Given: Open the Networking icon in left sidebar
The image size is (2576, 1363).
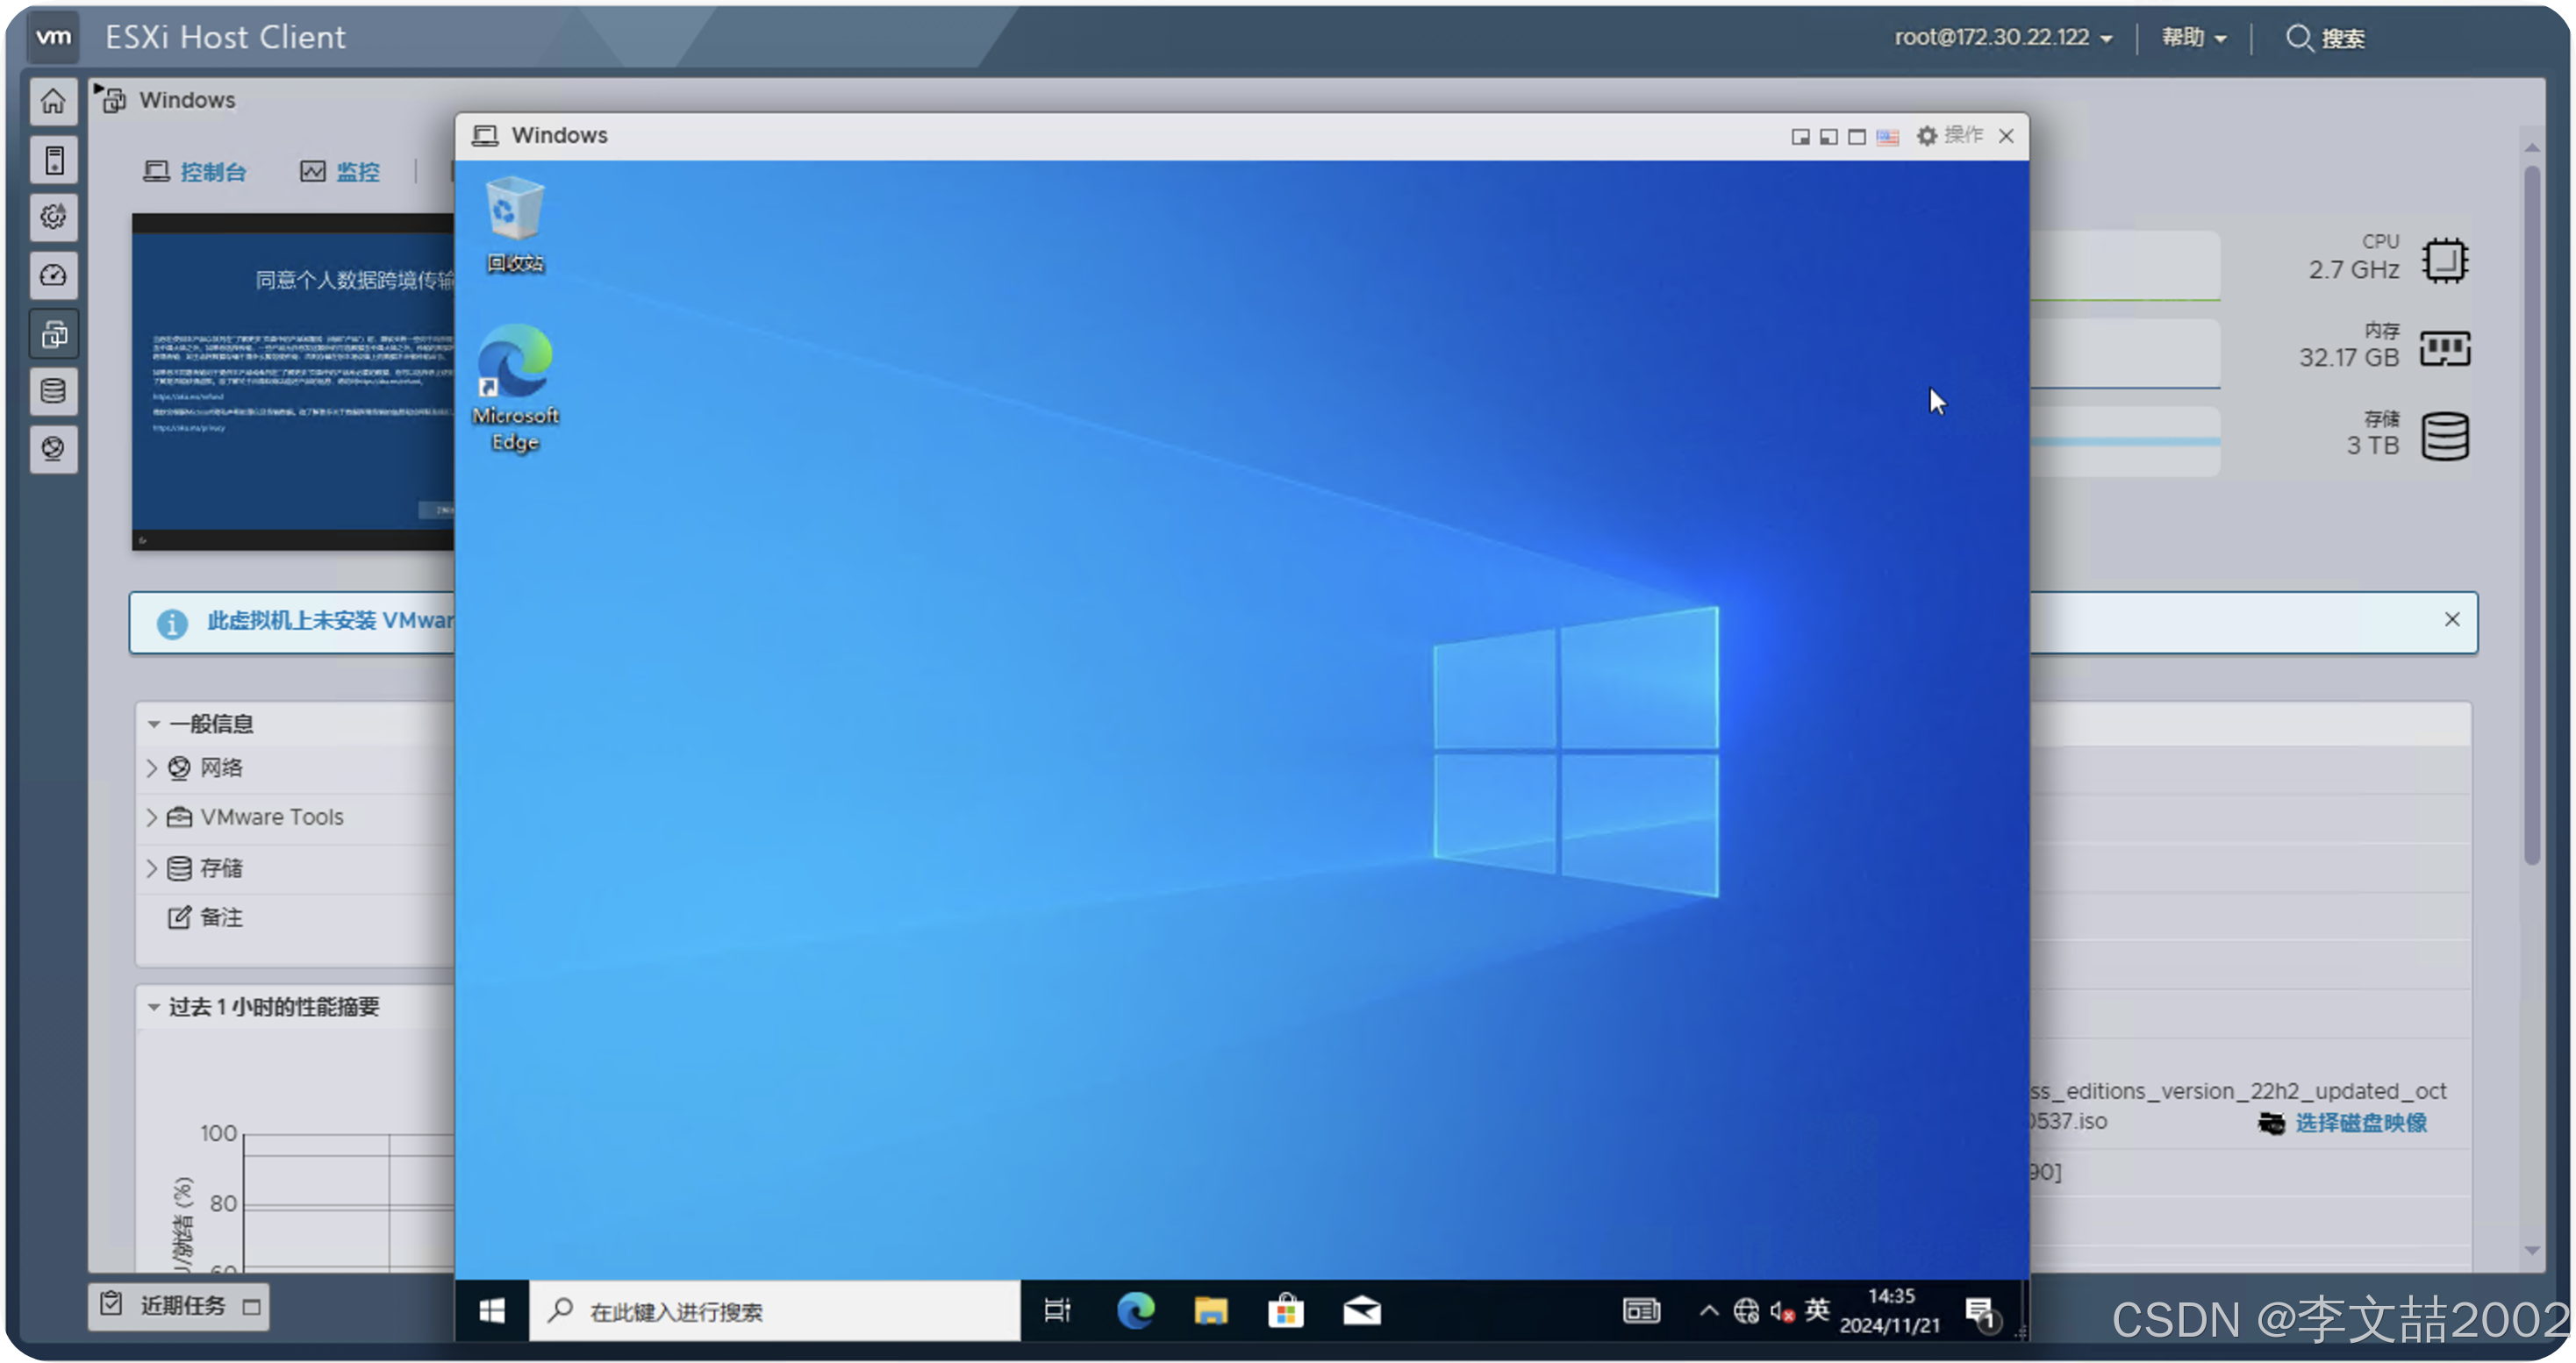Looking at the screenshot, I should tap(53, 449).
